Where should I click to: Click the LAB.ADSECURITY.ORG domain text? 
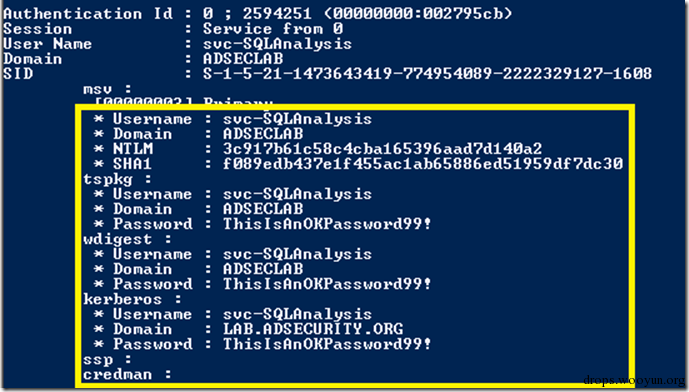click(313, 329)
